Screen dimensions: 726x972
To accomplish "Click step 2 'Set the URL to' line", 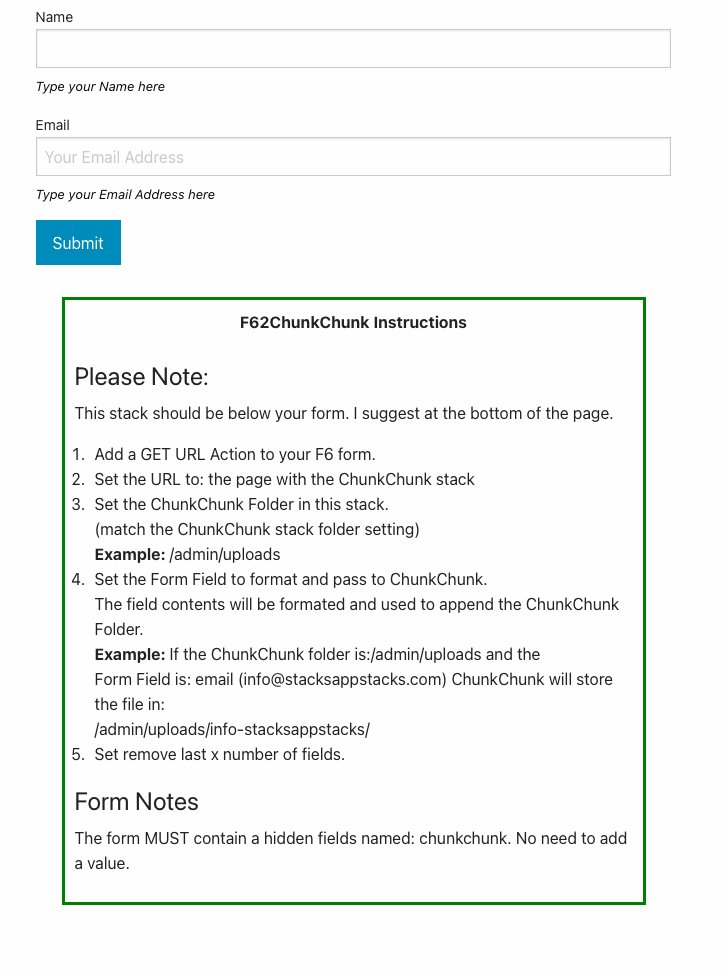I will (284, 479).
